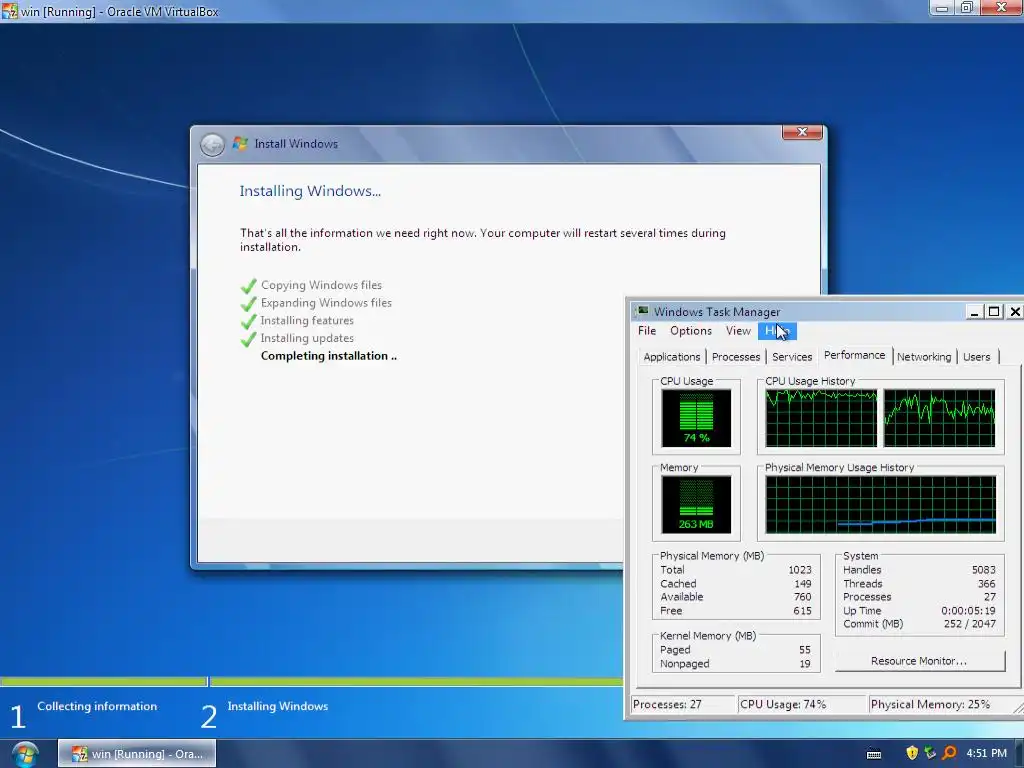Click the keyboard icon in the system tray

(x=874, y=754)
